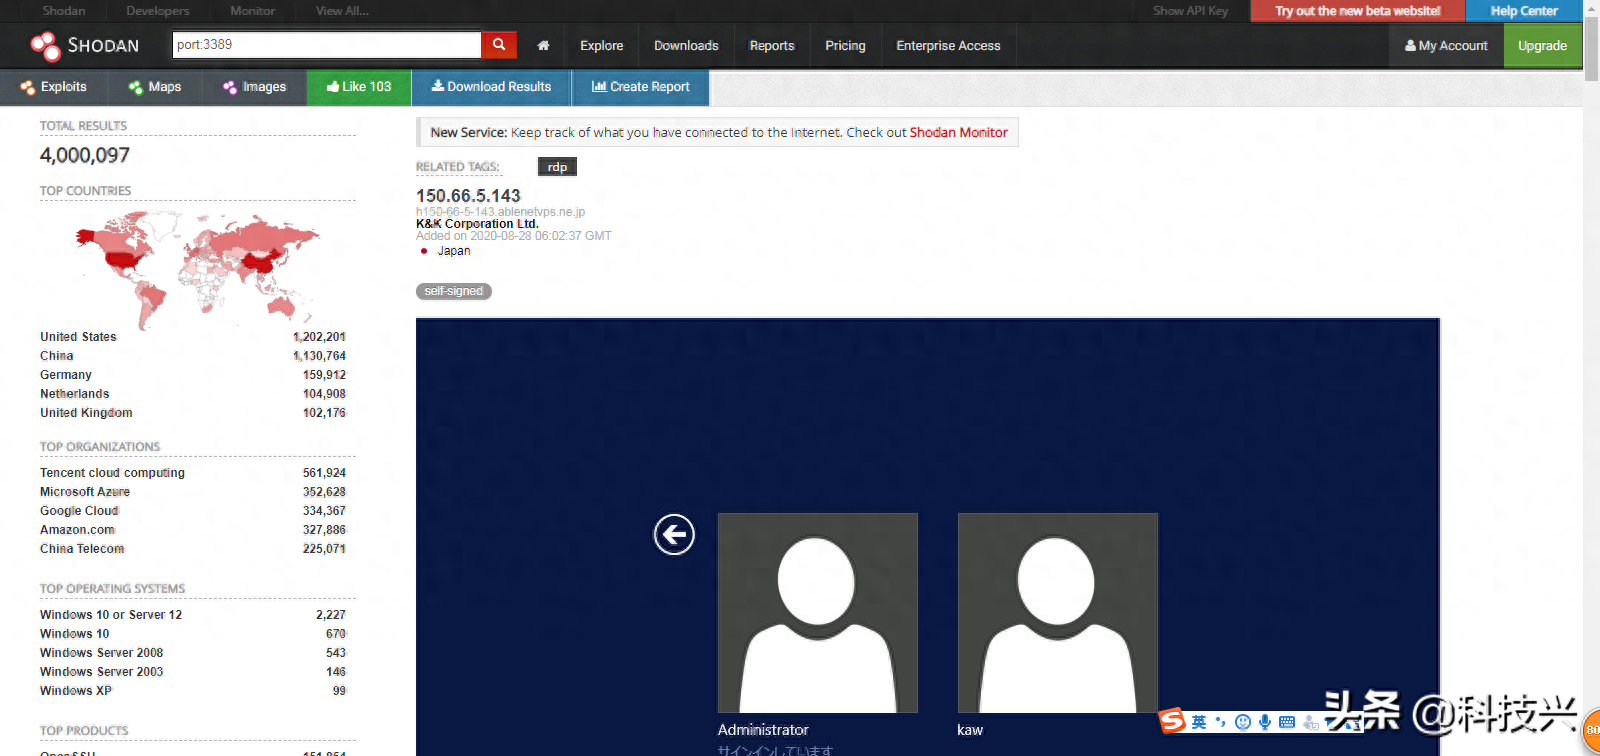This screenshot has width=1600, height=756.
Task: Switch to the Maps tab
Action: (x=155, y=87)
